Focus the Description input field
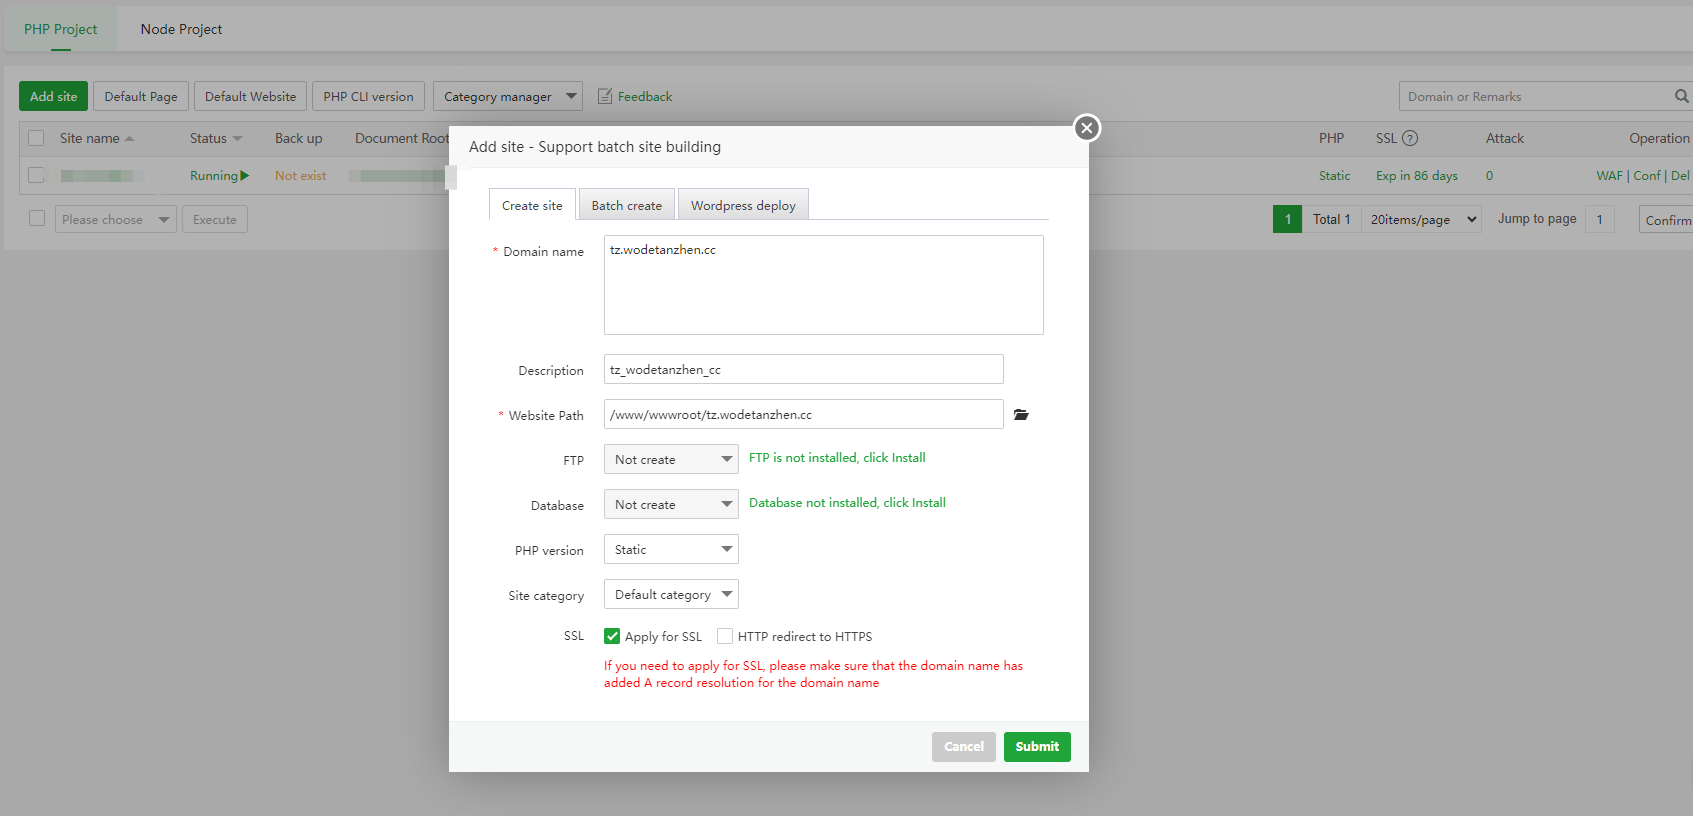This screenshot has height=816, width=1693. click(804, 369)
